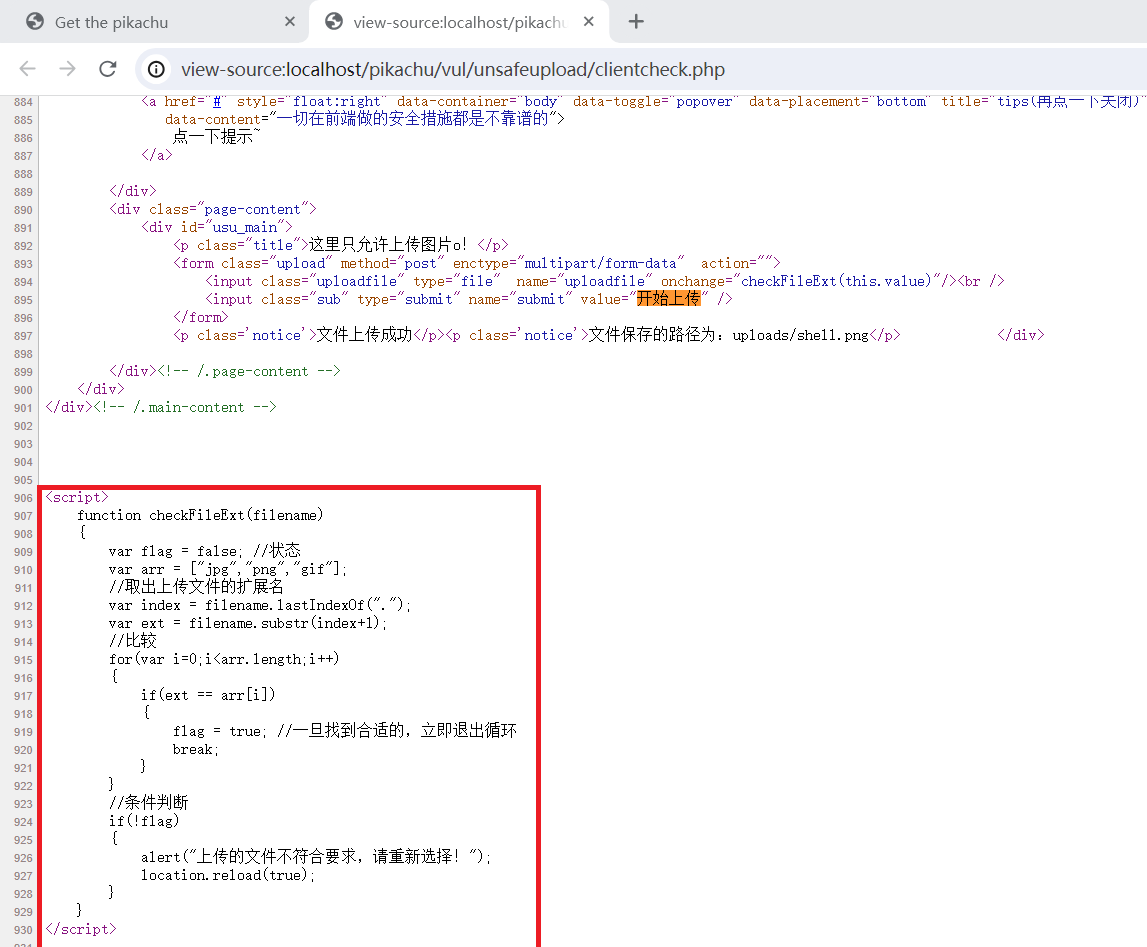Viewport: 1147px width, 947px height.
Task: Click the closing </script> tag text
Action: [80, 929]
